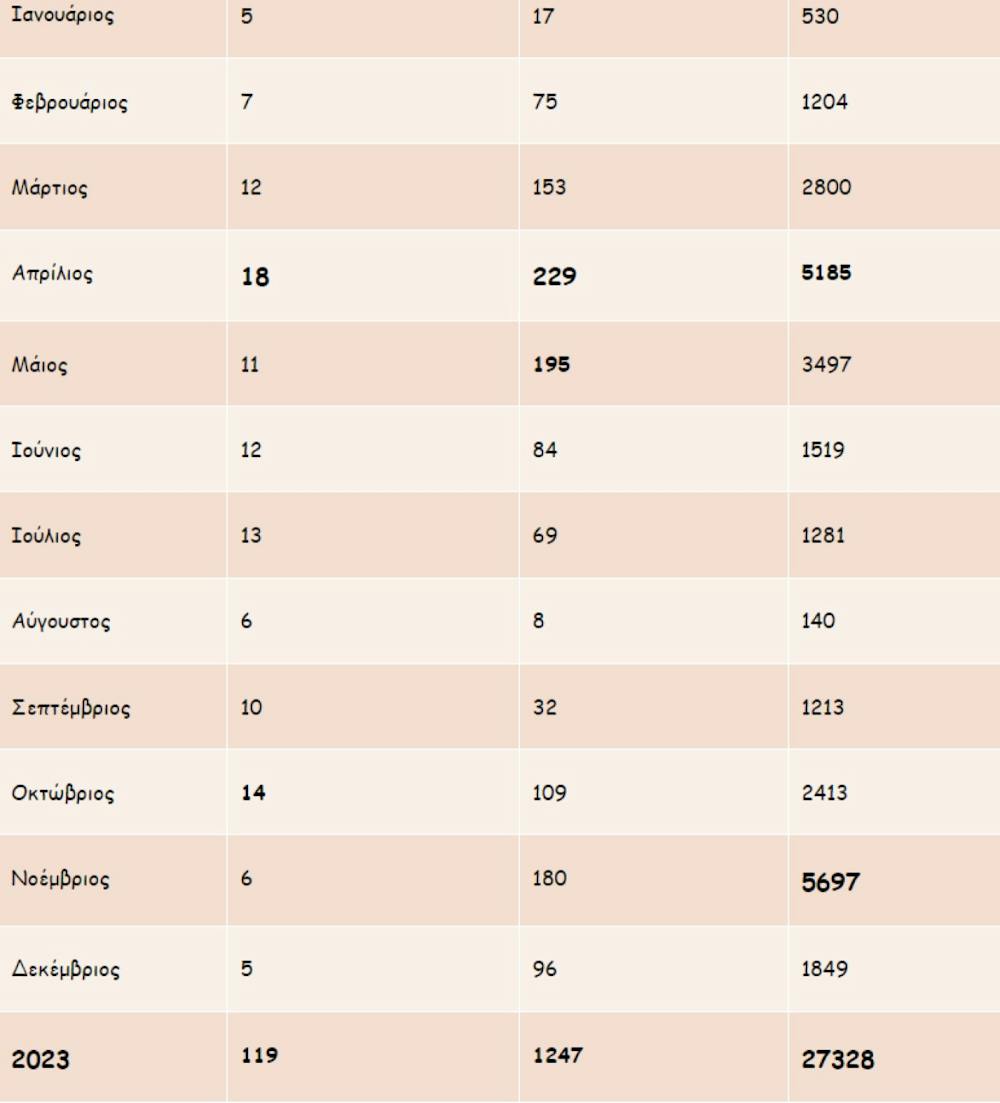Click the bold 229 value
This screenshot has height=1103, width=1000.
(554, 276)
